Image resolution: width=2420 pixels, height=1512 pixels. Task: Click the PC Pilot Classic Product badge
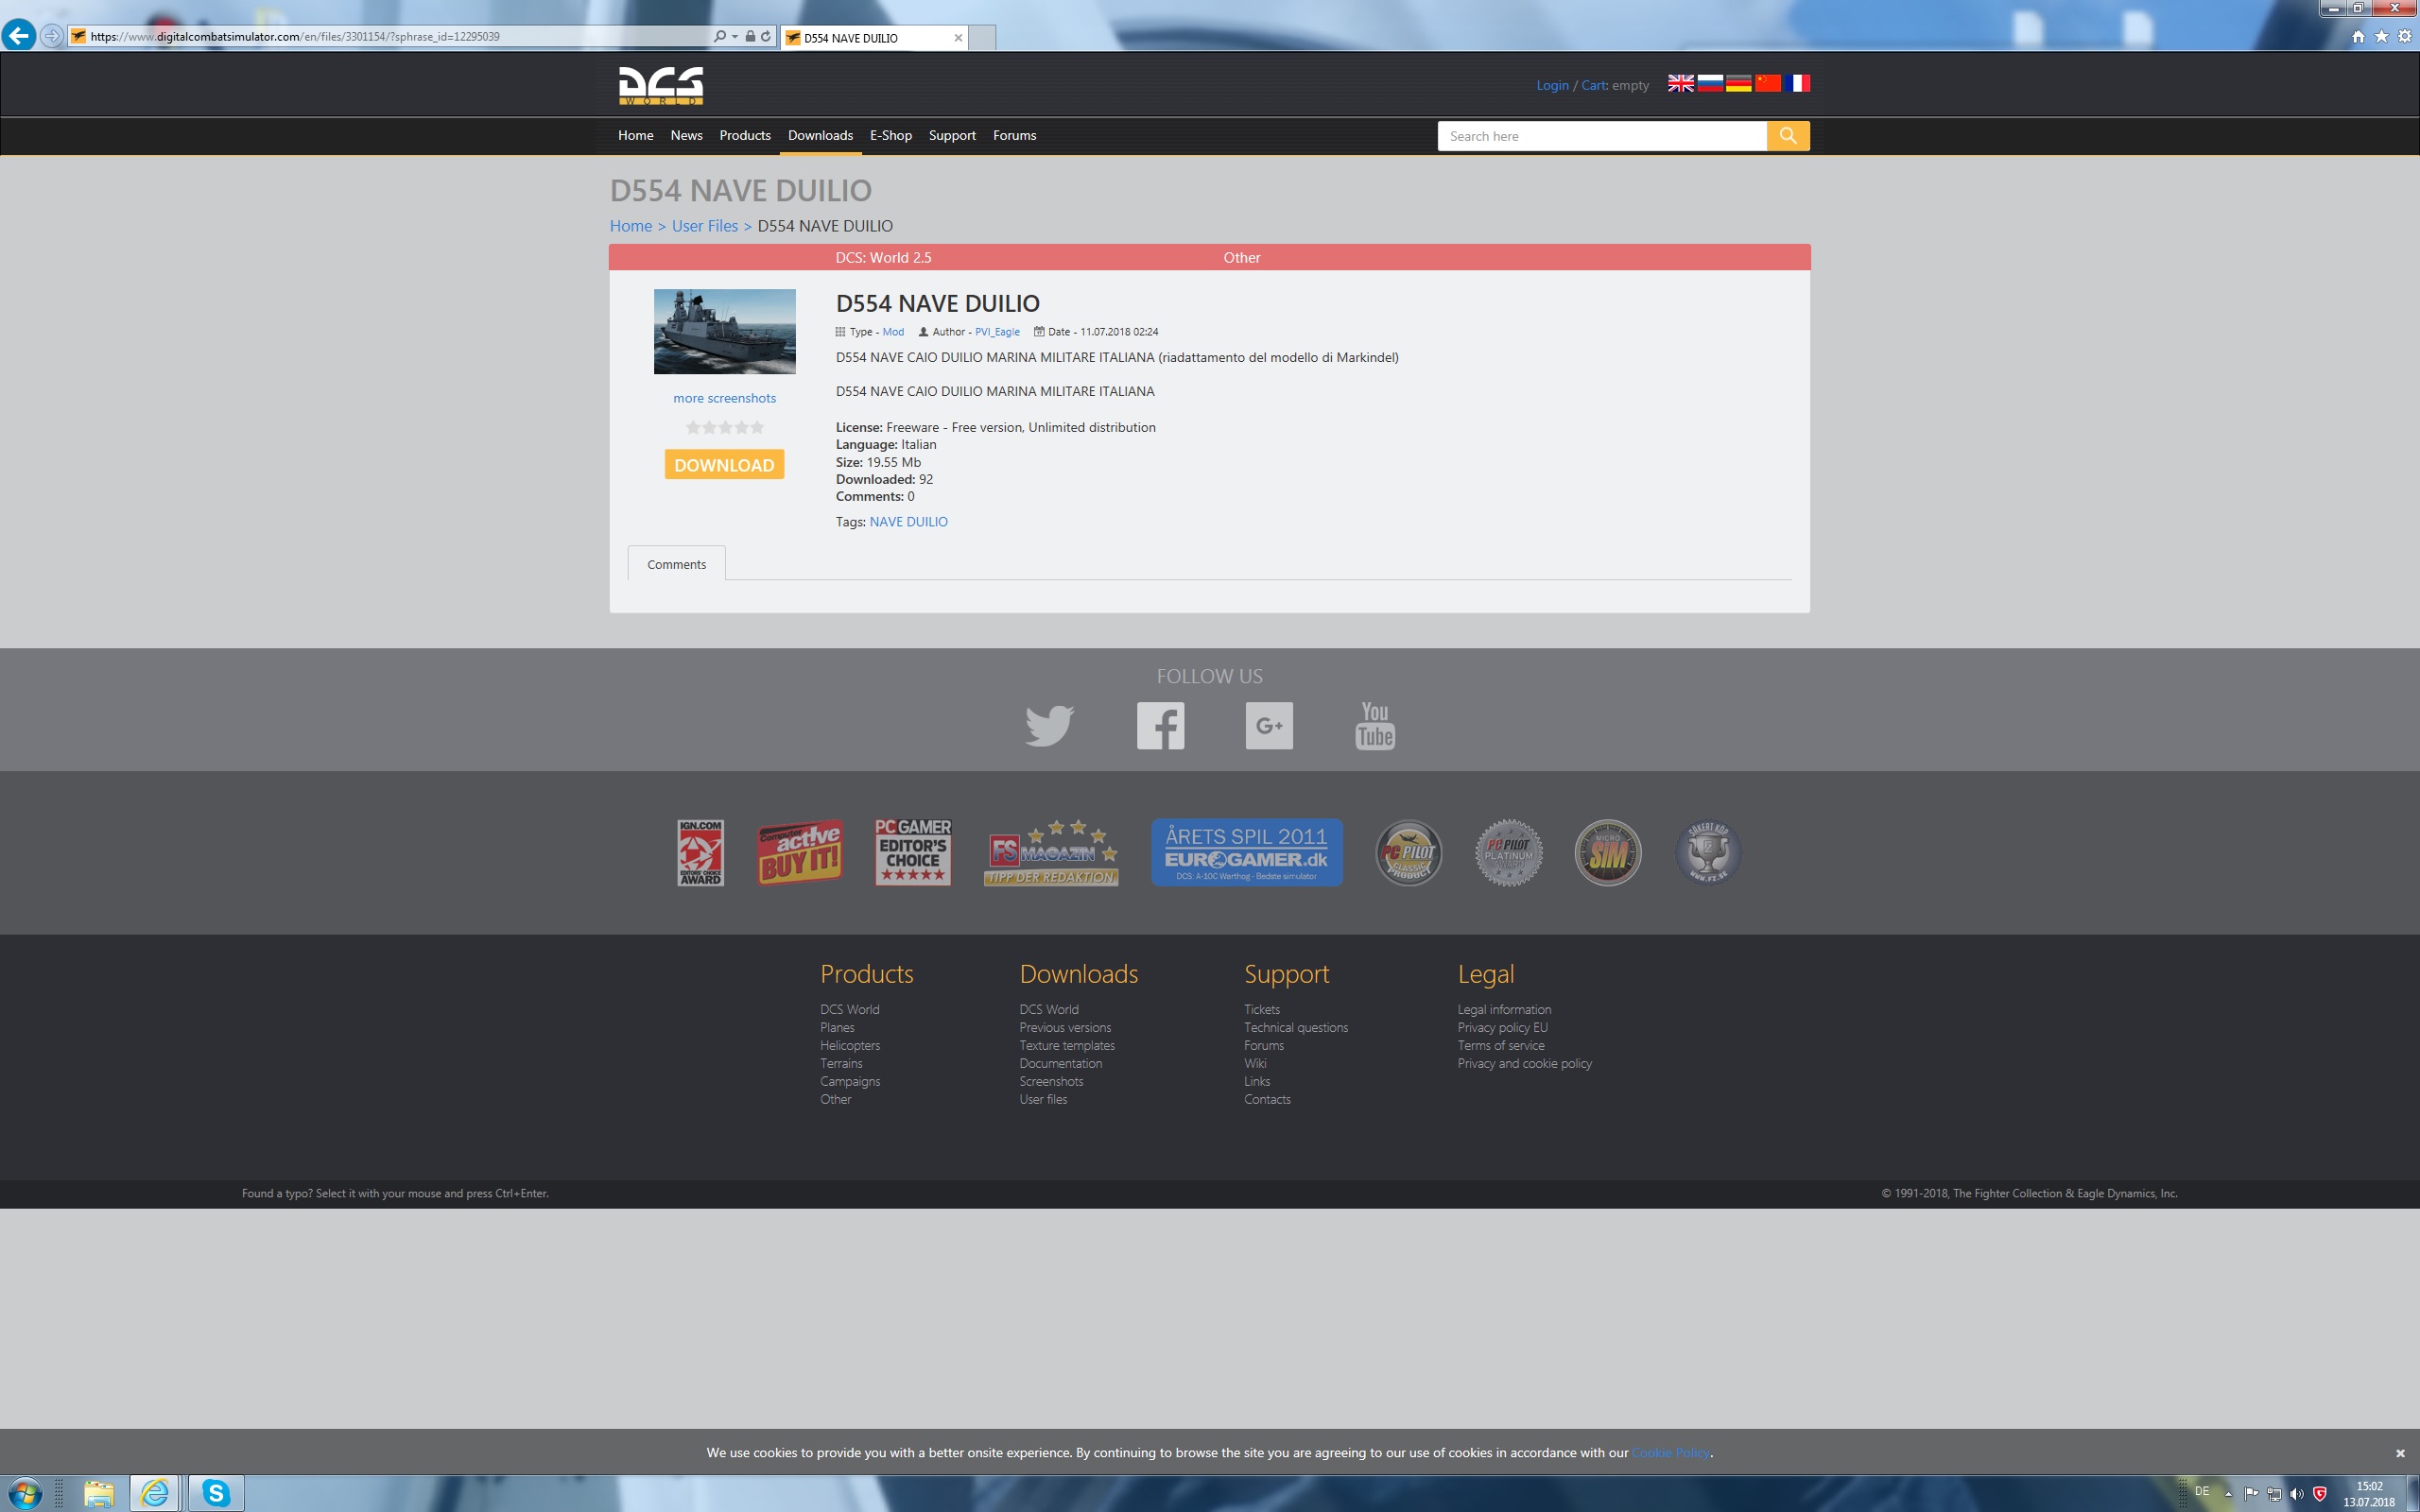(x=1408, y=853)
